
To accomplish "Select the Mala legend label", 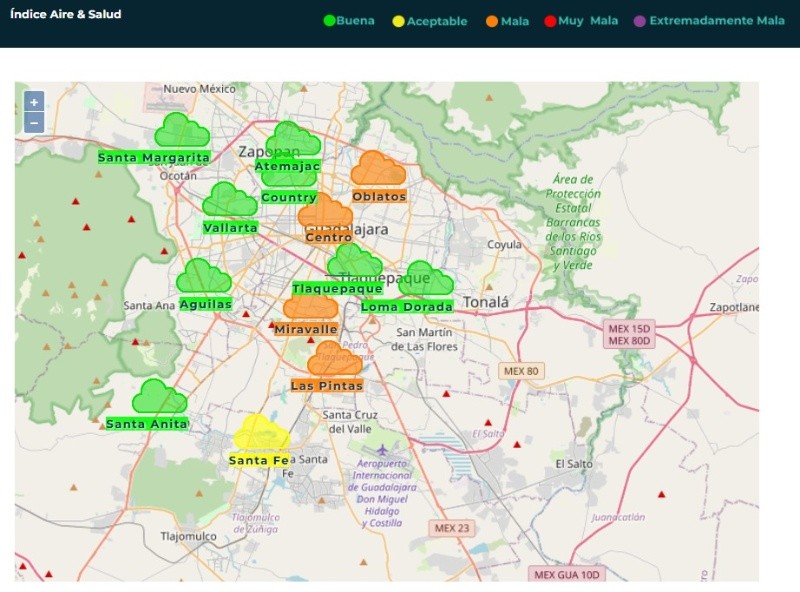I will pyautogui.click(x=515, y=21).
